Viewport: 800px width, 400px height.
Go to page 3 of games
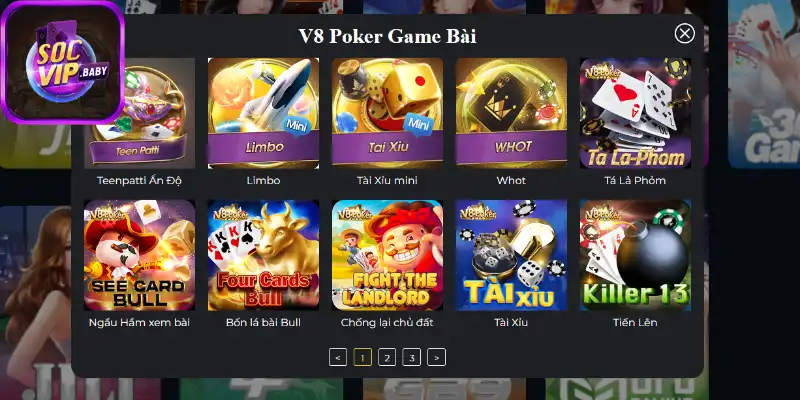point(411,357)
